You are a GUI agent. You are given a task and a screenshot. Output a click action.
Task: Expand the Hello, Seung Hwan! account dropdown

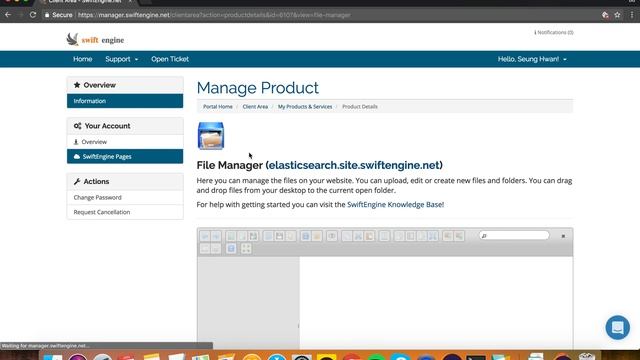point(532,59)
